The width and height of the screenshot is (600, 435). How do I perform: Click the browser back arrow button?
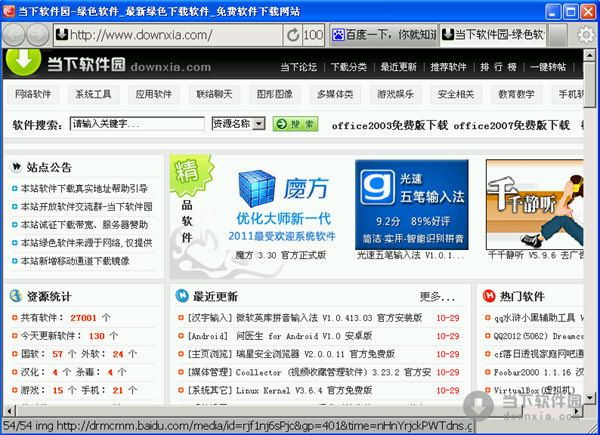tap(14, 35)
